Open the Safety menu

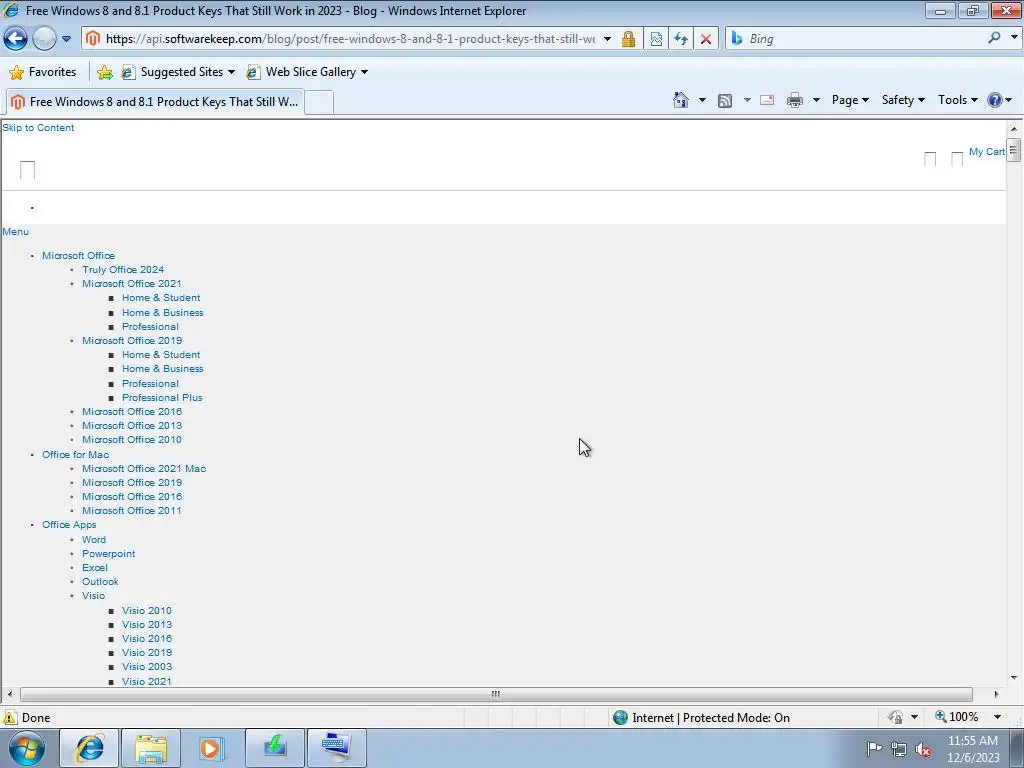click(903, 100)
